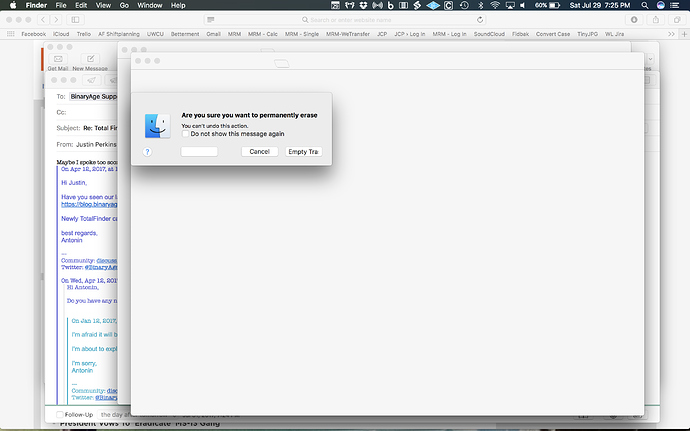690x431 pixels.
Task: Open the battery status in menu bar
Action: click(x=547, y=5)
